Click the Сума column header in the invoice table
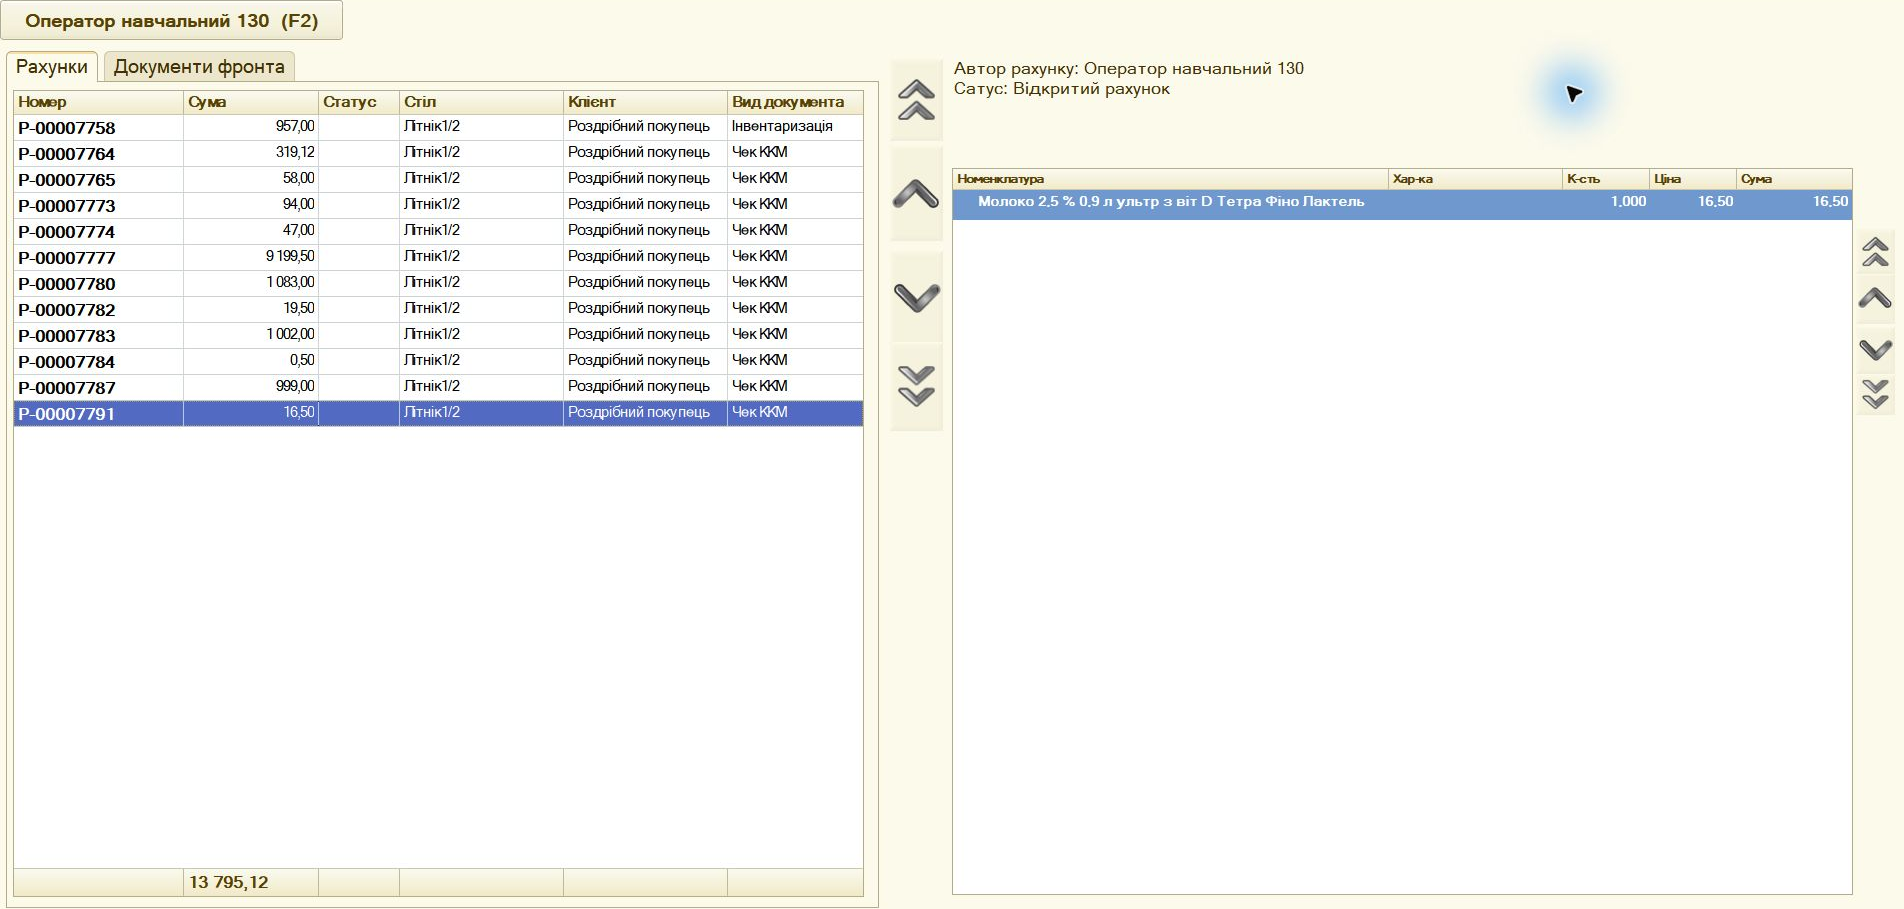1904x909 pixels. (251, 102)
